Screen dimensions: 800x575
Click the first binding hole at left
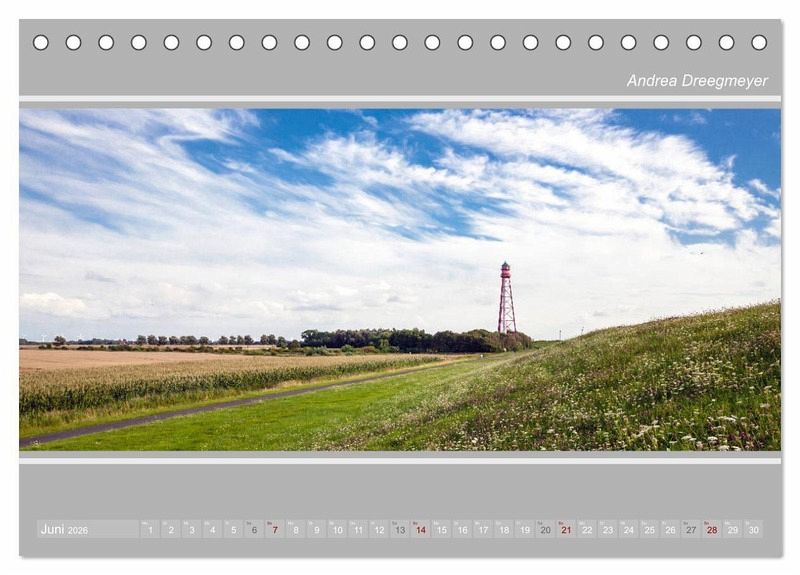41,42
